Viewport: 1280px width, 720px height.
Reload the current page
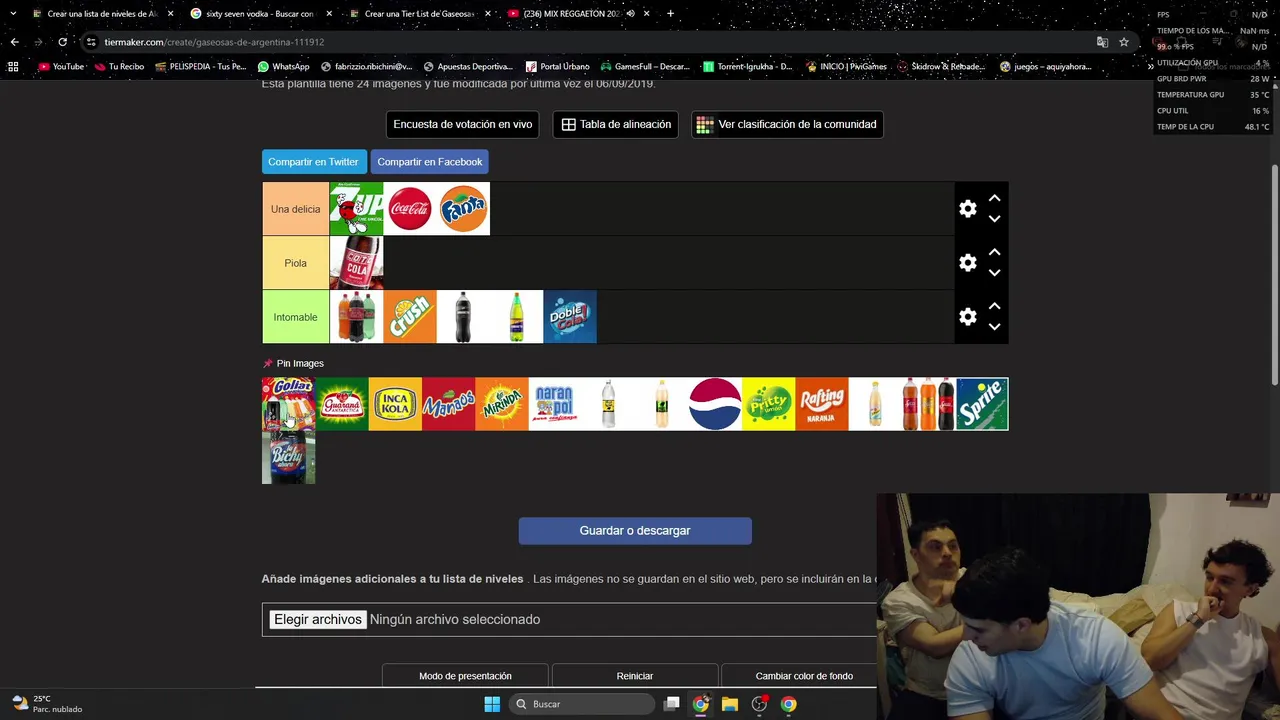62,42
